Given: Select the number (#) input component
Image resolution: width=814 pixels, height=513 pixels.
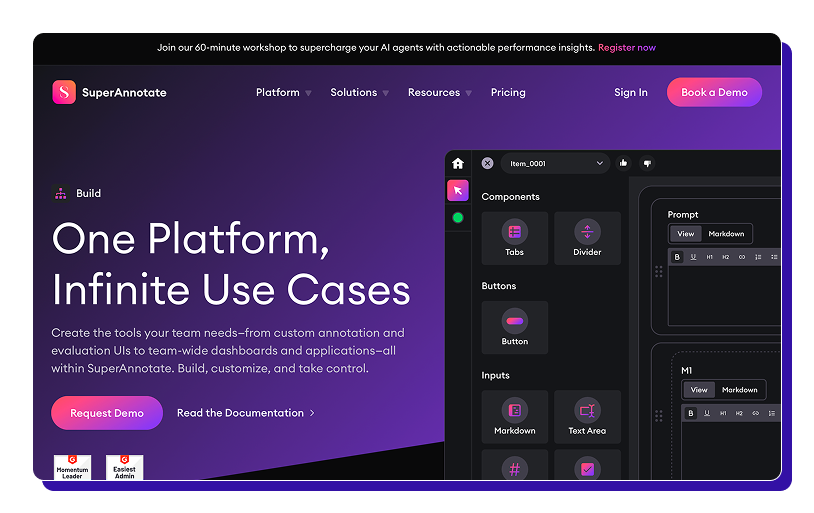Looking at the screenshot, I should click(x=514, y=465).
